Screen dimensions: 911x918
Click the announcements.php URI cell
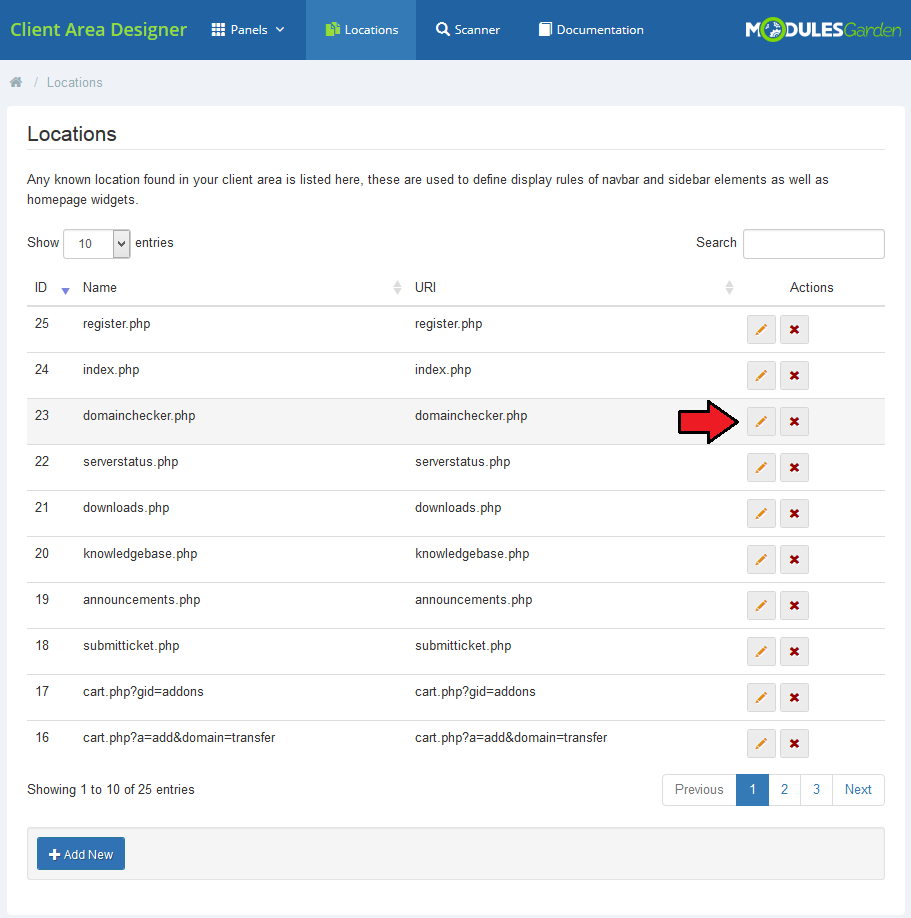pos(474,600)
